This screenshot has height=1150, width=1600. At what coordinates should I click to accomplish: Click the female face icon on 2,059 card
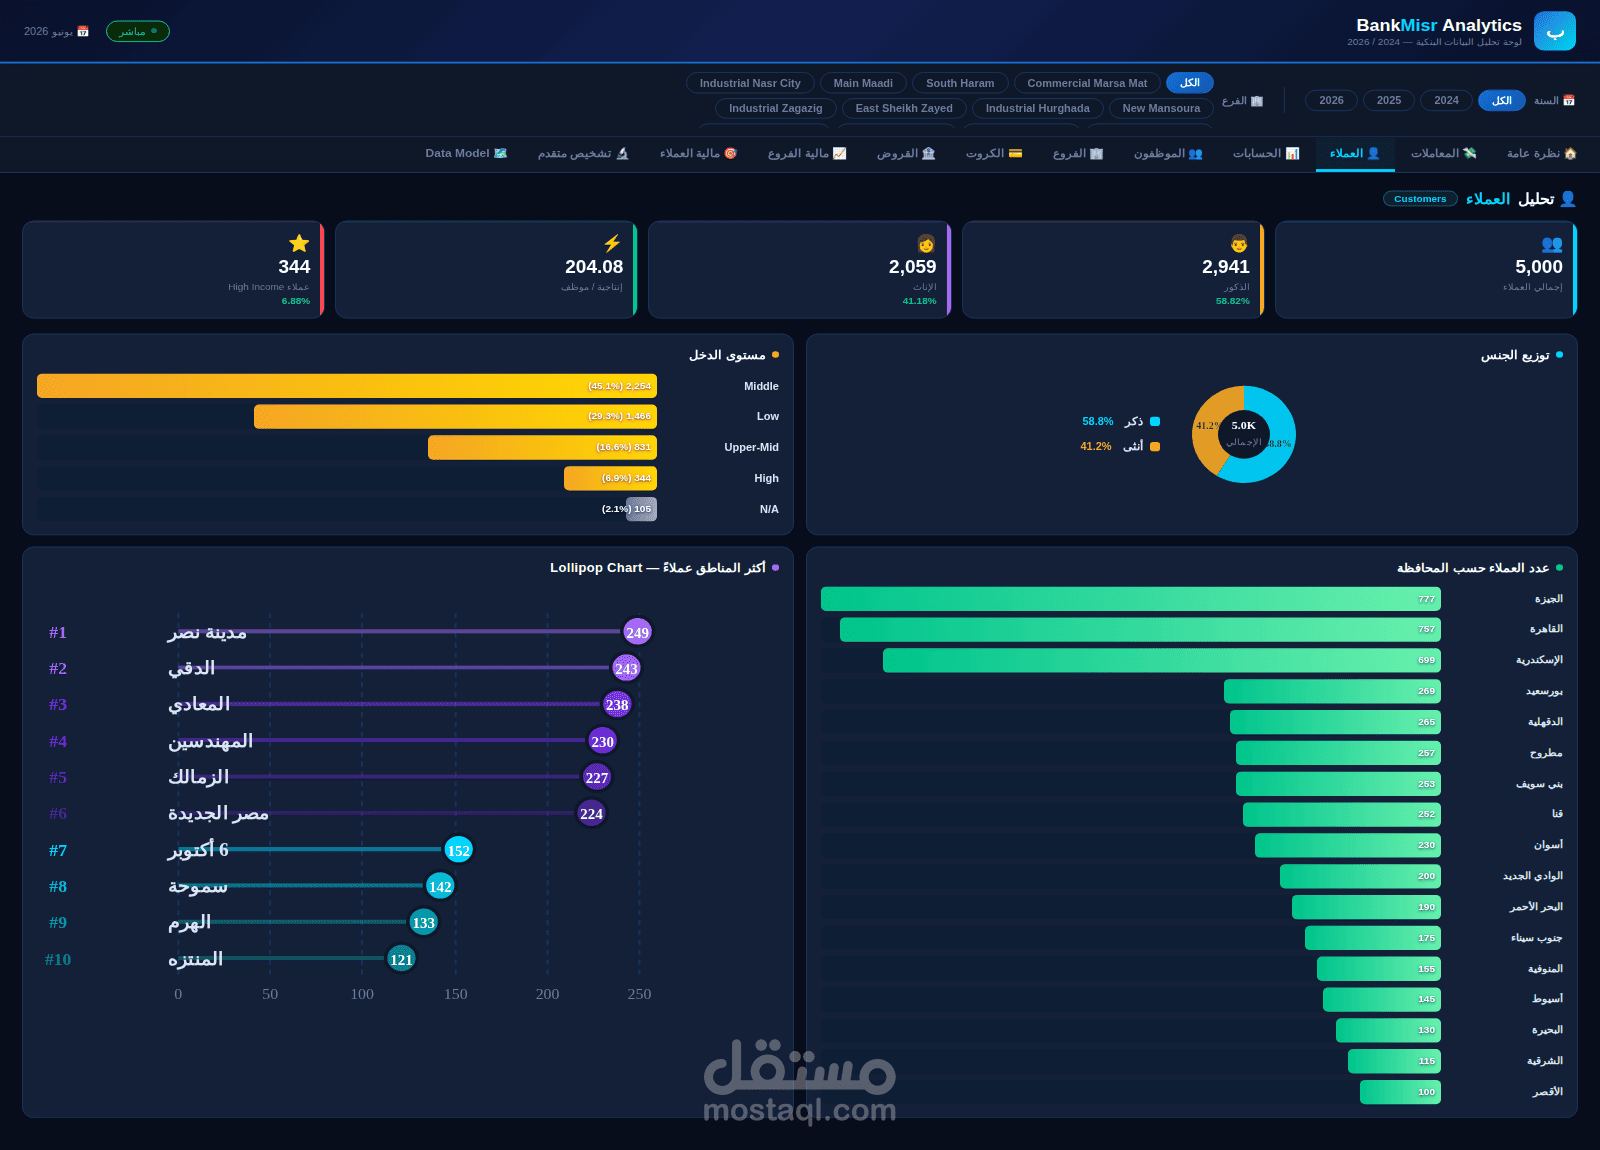pos(926,243)
